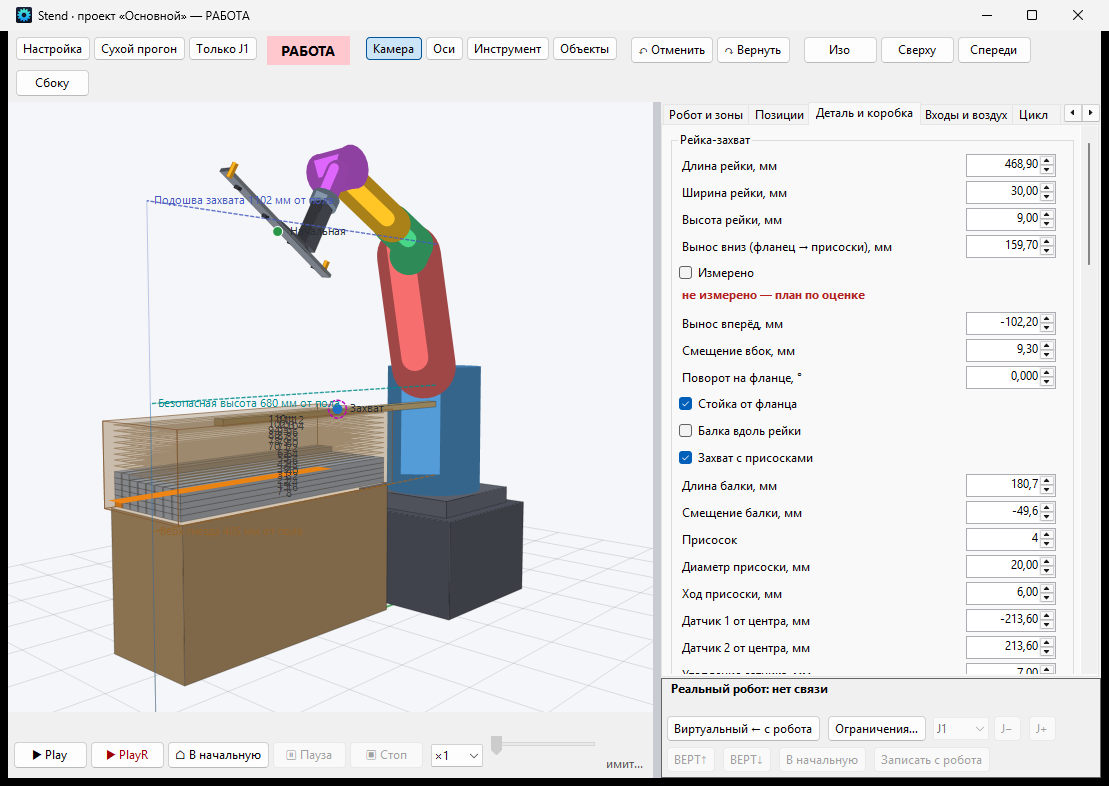
Task: Click Отменить undo button
Action: pyautogui.click(x=671, y=50)
